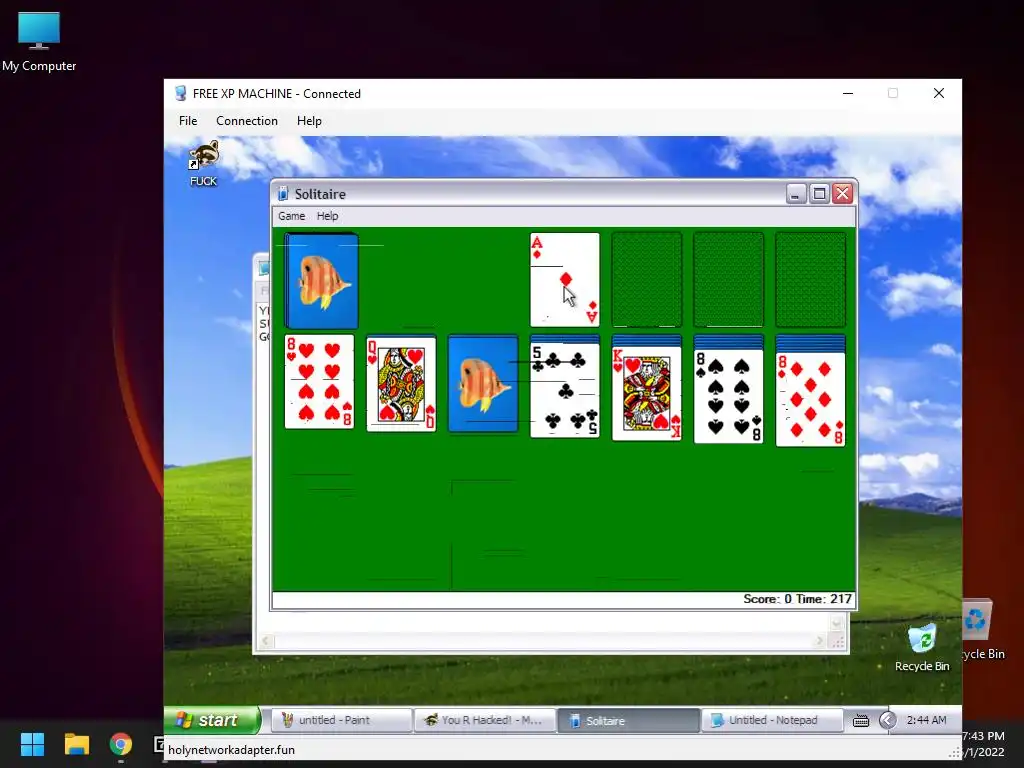Click right scroll arrow of background window

point(820,641)
